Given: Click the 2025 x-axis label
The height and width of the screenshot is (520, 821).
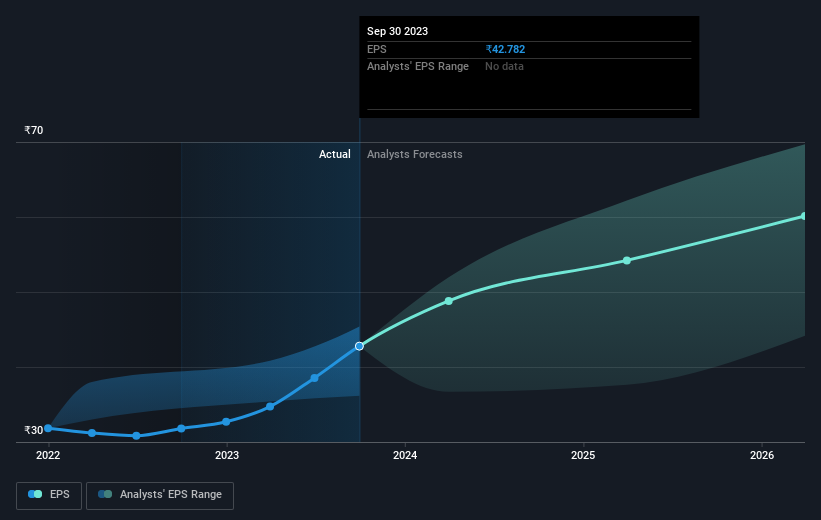Looking at the screenshot, I should click(583, 455).
